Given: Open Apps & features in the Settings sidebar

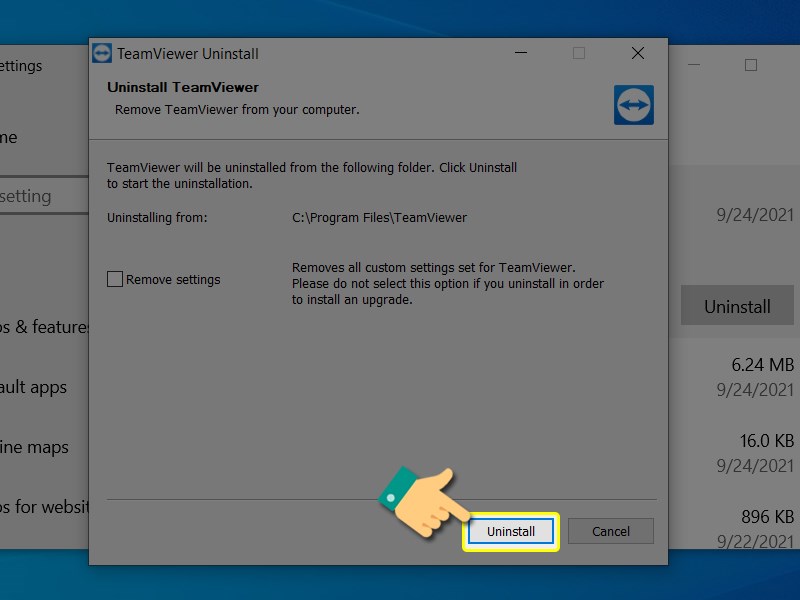Looking at the screenshot, I should point(44,327).
